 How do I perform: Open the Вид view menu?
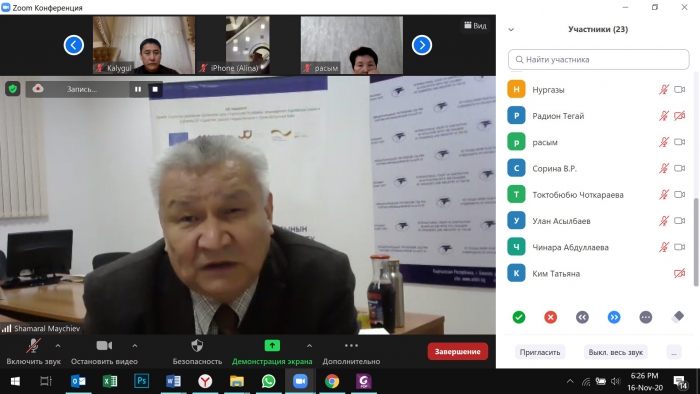[475, 25]
